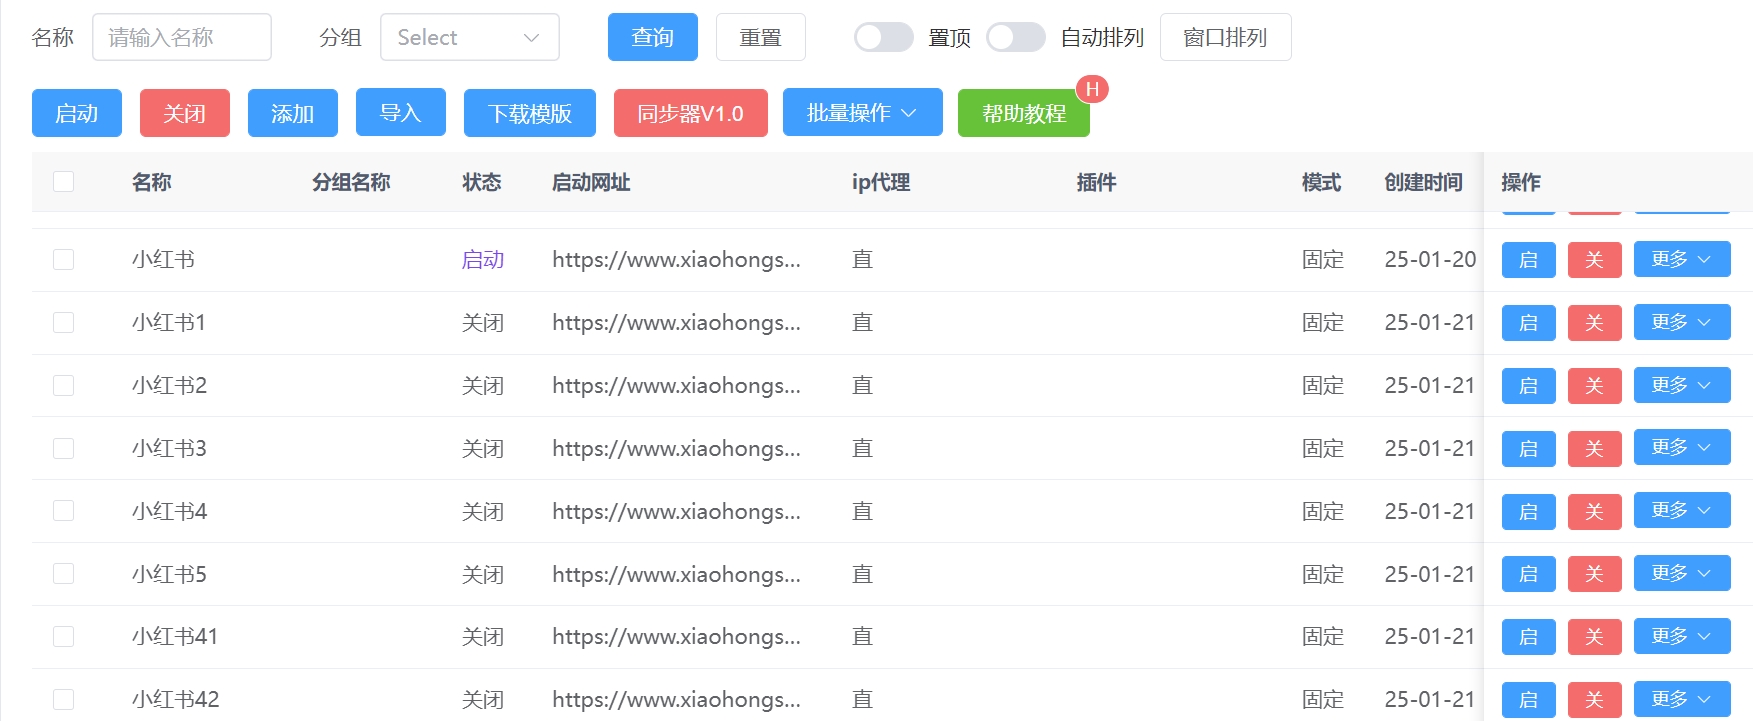Click 启 start button for 小红书42

pyautogui.click(x=1529, y=699)
